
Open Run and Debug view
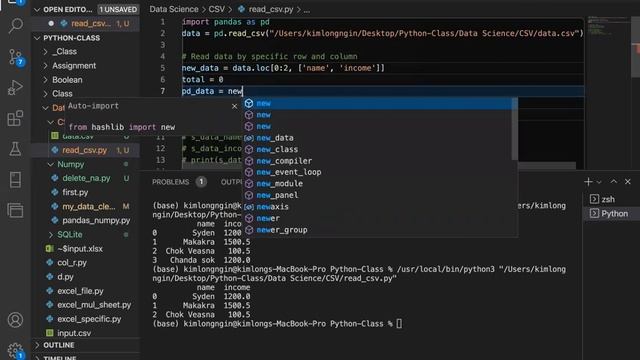click(16, 87)
